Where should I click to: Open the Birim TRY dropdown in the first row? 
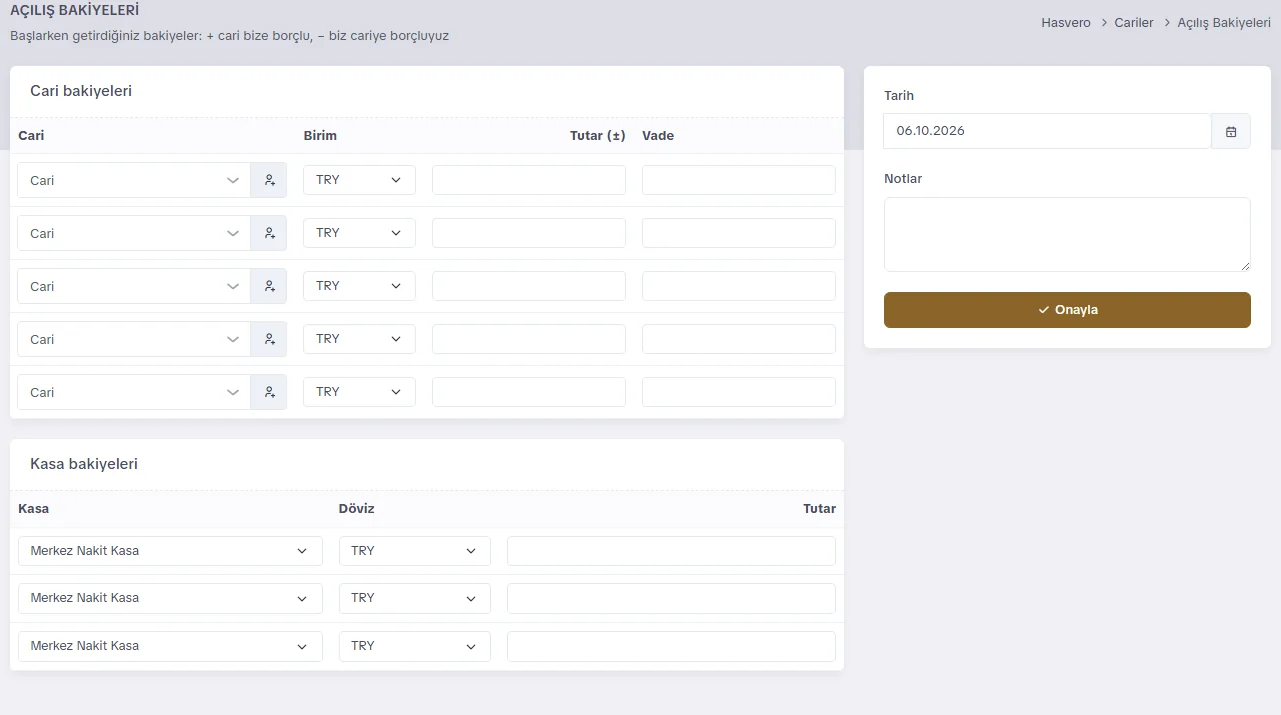coord(359,180)
